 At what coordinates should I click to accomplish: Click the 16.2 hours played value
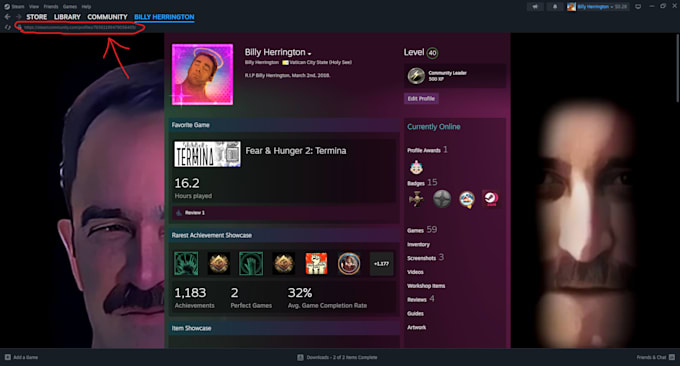[187, 183]
